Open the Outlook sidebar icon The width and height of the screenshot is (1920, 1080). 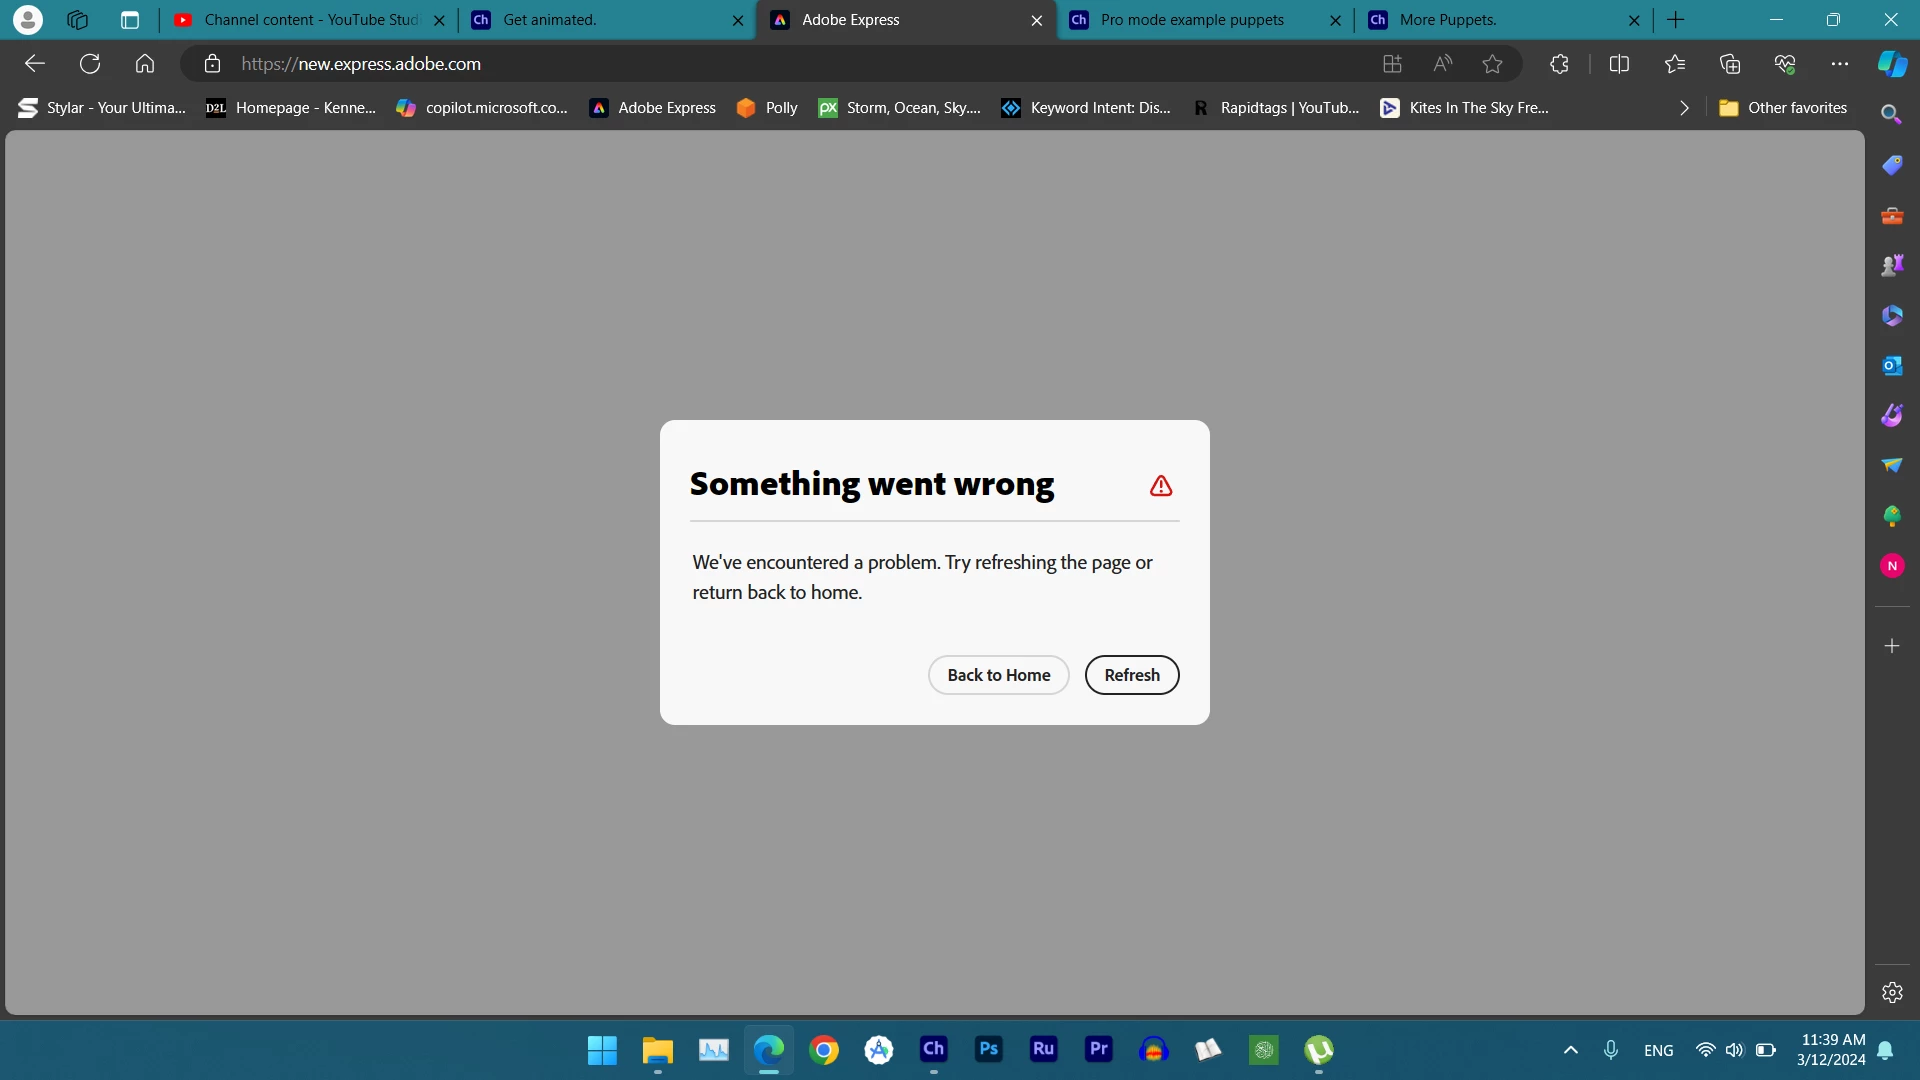click(1891, 366)
